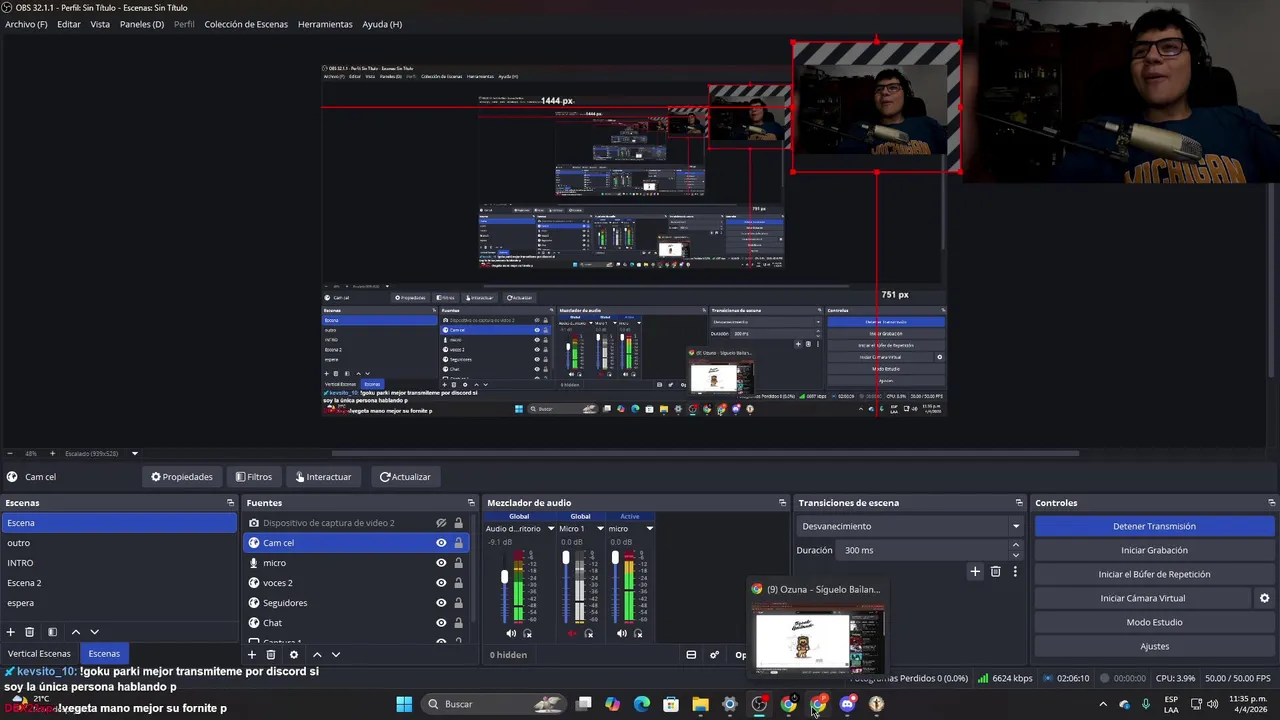Open the Micro 1 mixer channel dropdown
1280x720 pixels.
coord(600,529)
